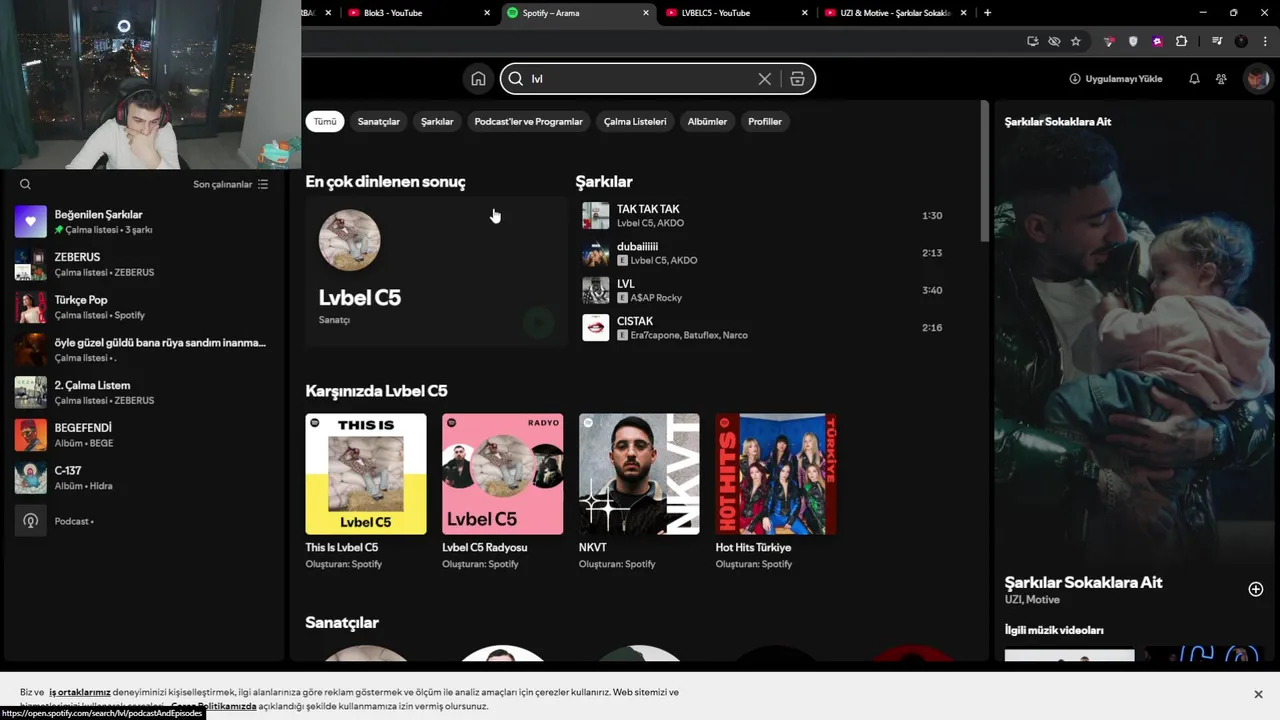Screen dimensions: 1280x720
Task: Click Uygulamayı Yükle button
Action: tap(1116, 79)
